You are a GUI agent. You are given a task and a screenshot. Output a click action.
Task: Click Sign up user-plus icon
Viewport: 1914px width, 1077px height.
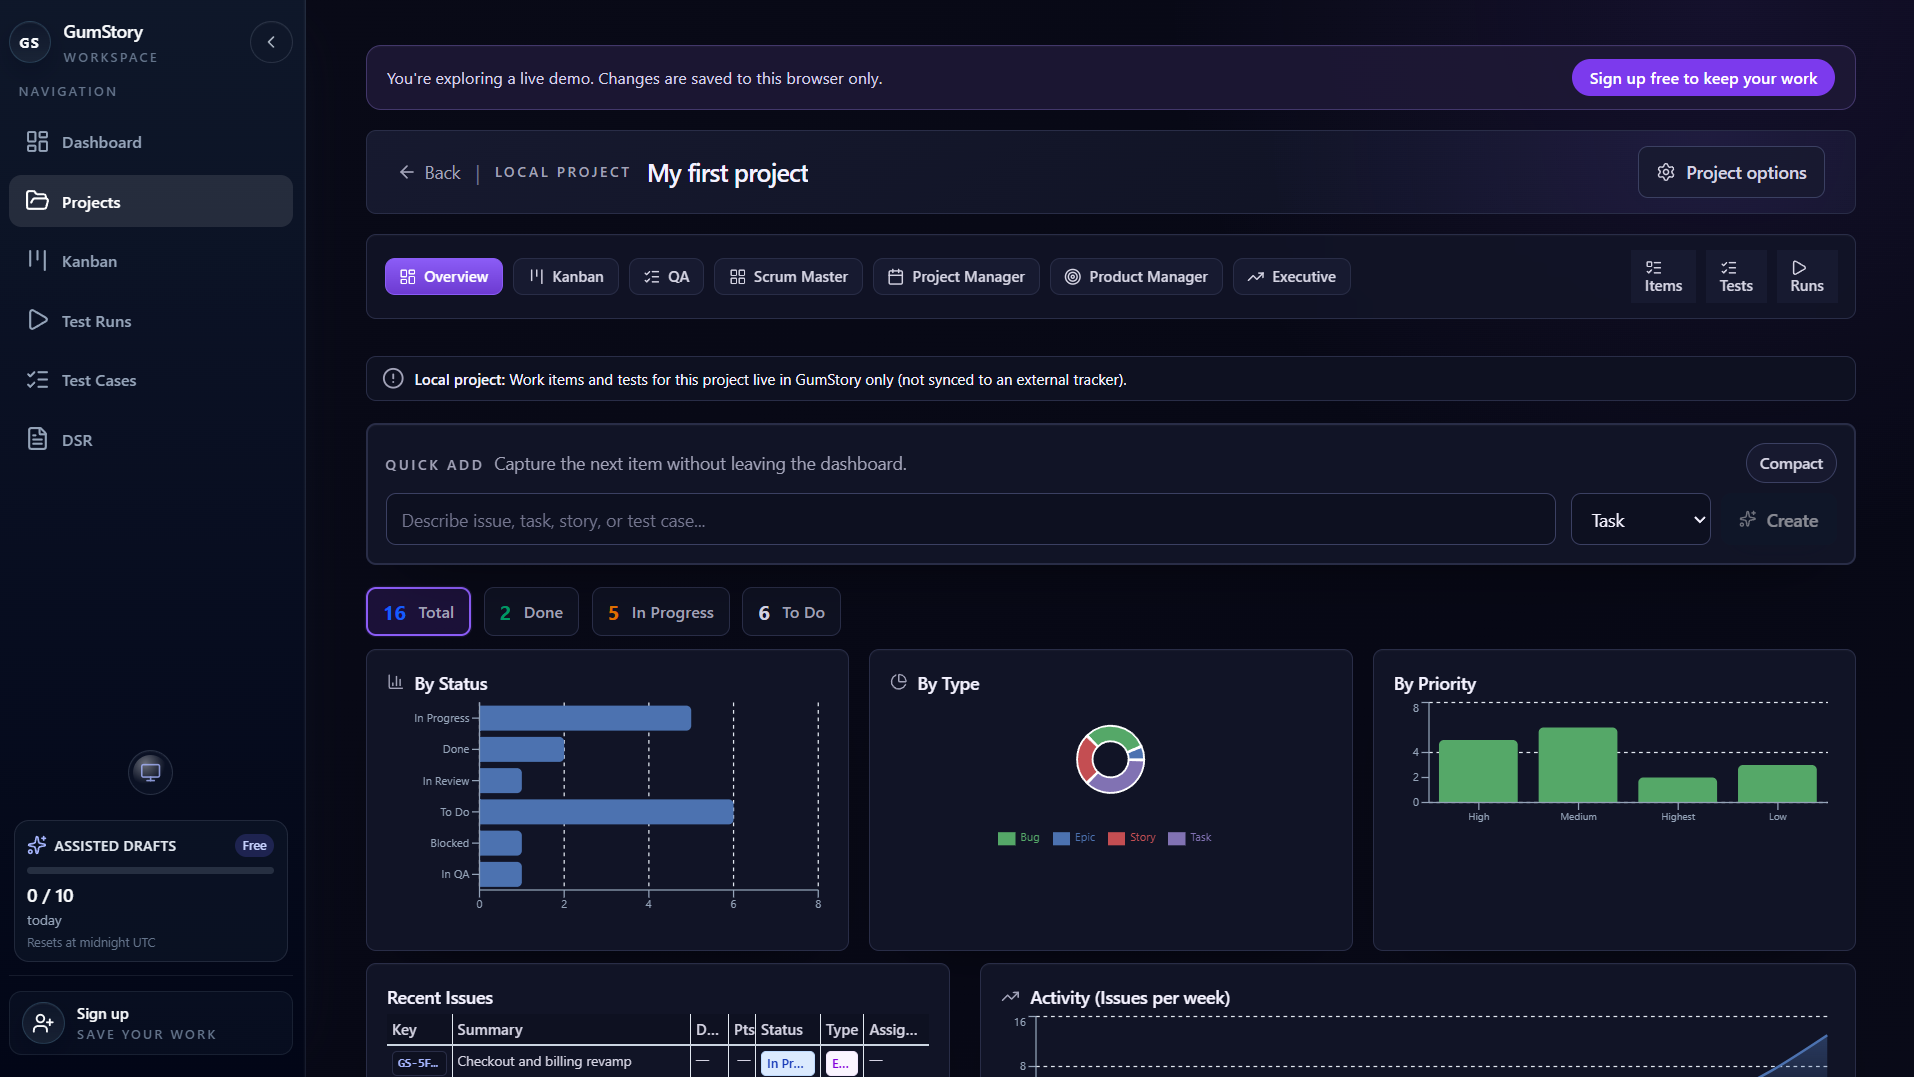tap(43, 1023)
